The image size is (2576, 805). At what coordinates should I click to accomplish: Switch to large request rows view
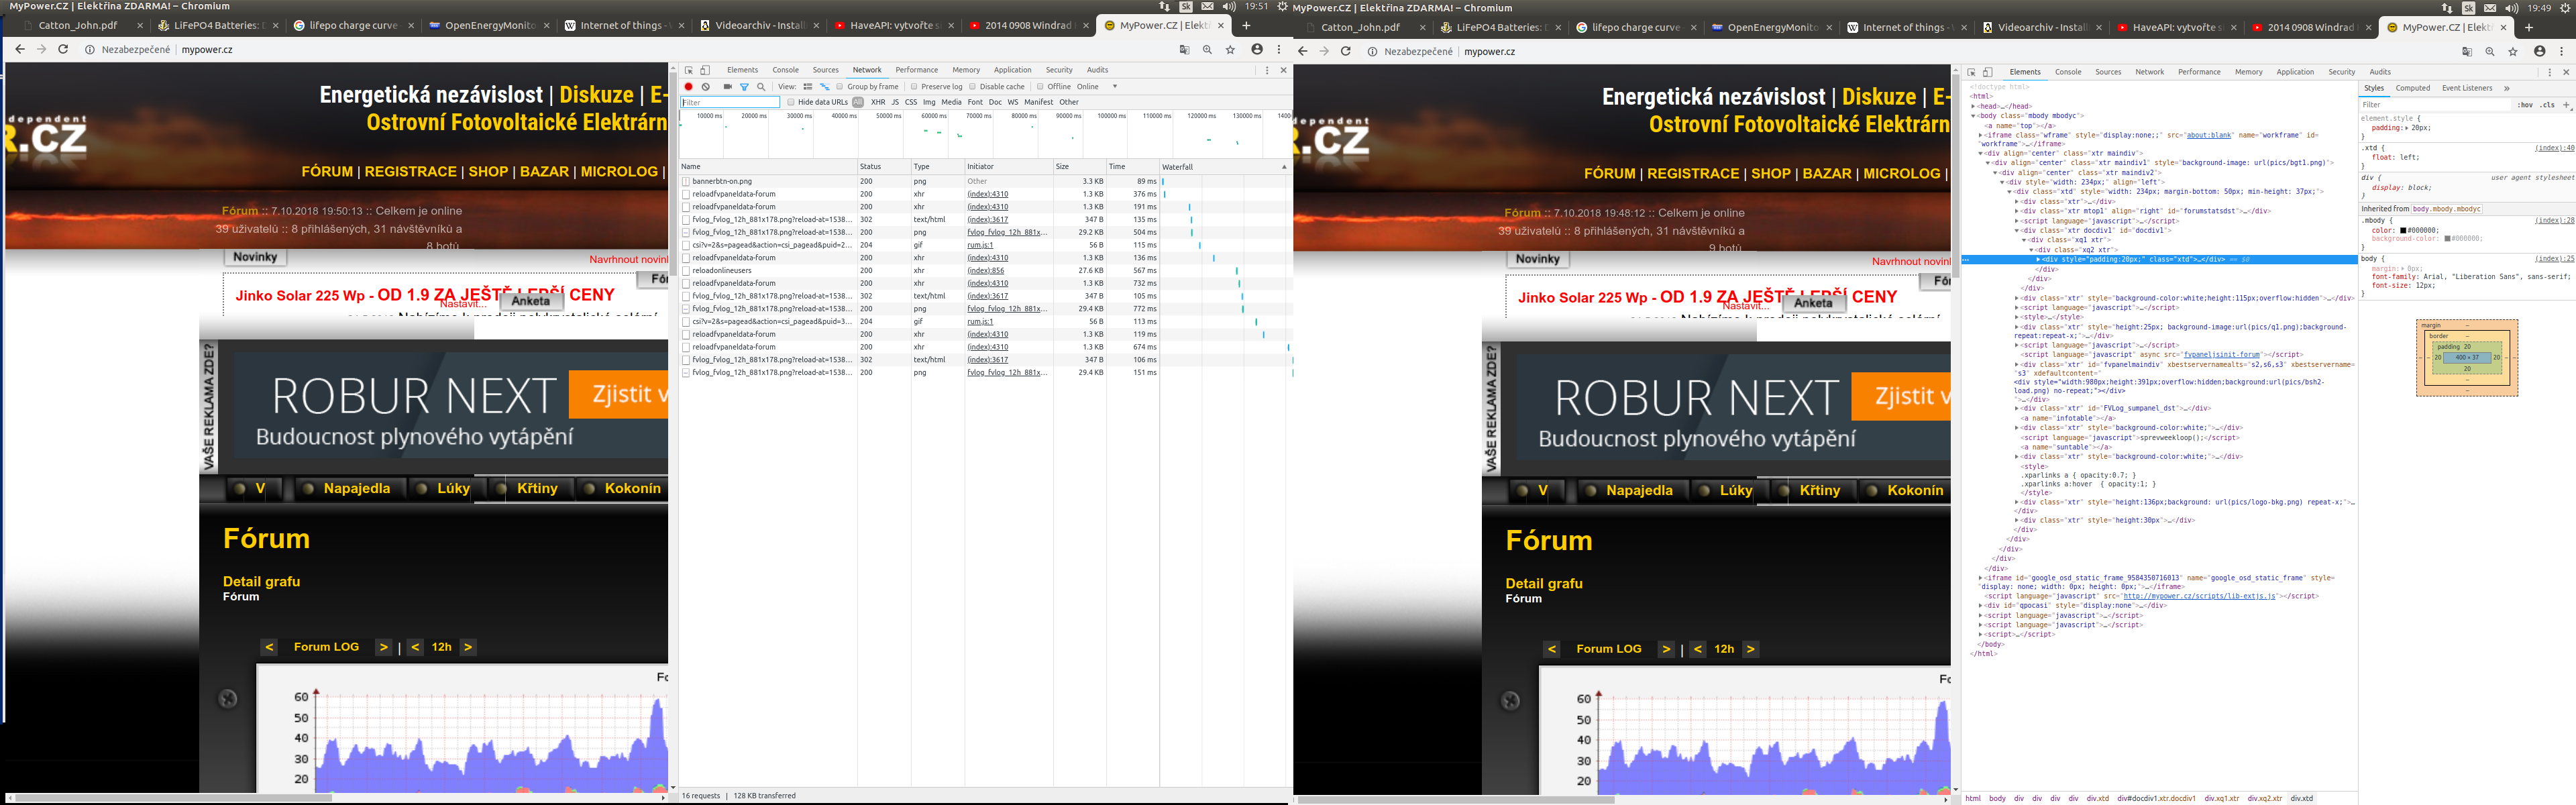pos(807,87)
